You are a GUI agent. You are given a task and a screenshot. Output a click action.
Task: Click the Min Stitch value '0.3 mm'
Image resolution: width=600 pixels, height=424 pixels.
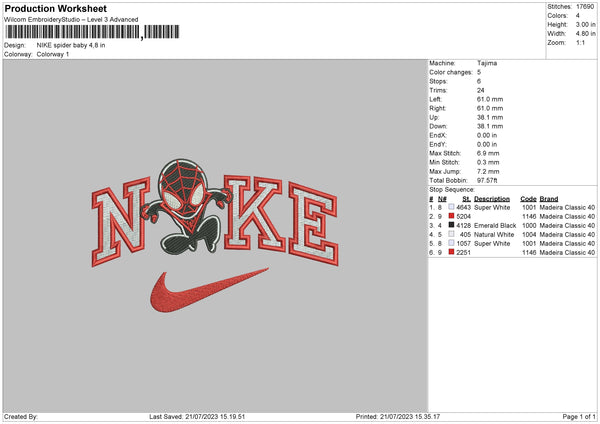488,162
